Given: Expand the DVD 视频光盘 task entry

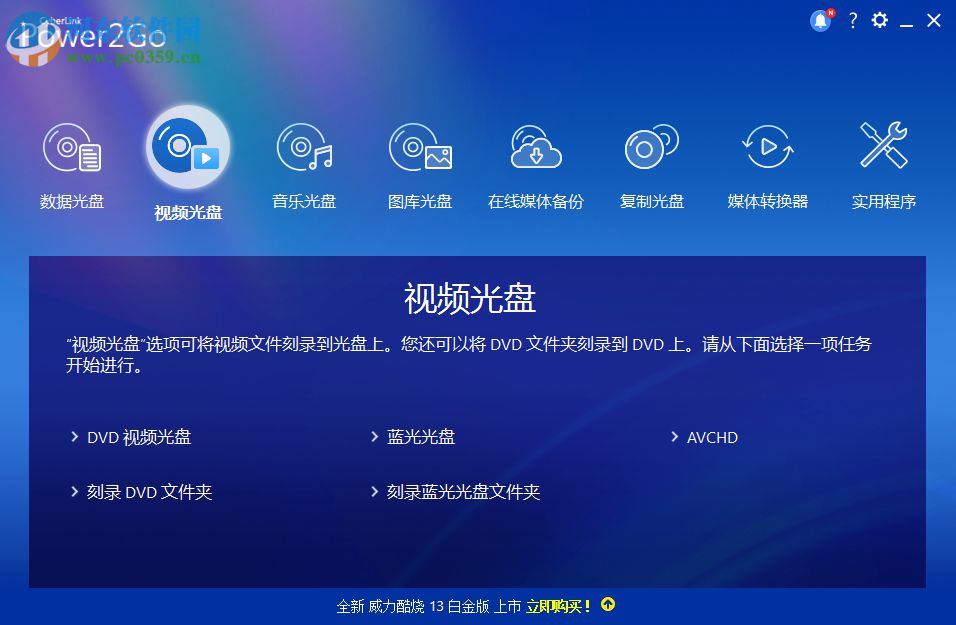Looking at the screenshot, I should (x=139, y=437).
